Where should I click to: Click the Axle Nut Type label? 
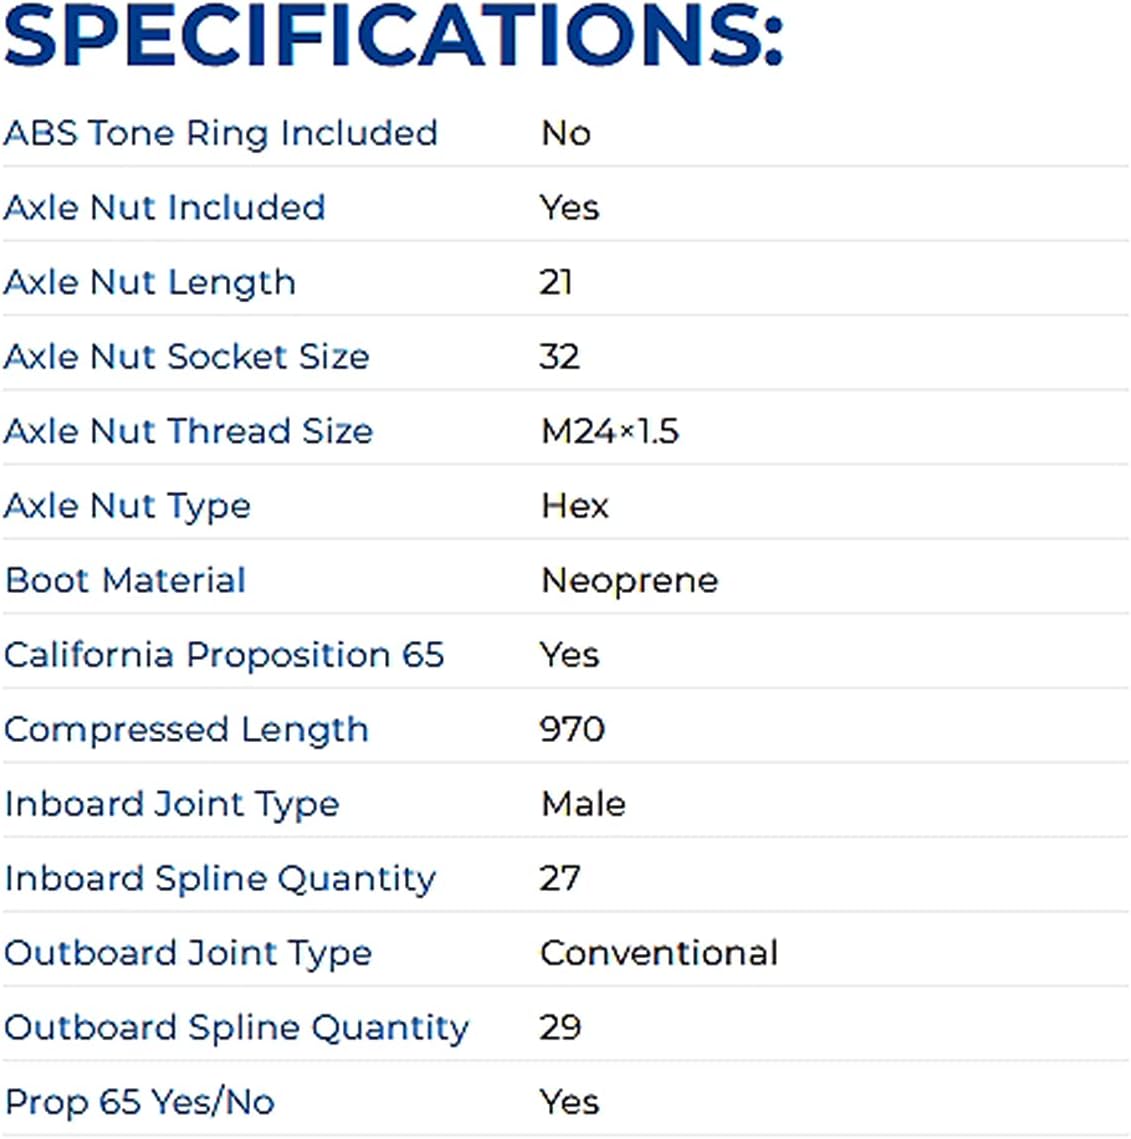pos(127,506)
